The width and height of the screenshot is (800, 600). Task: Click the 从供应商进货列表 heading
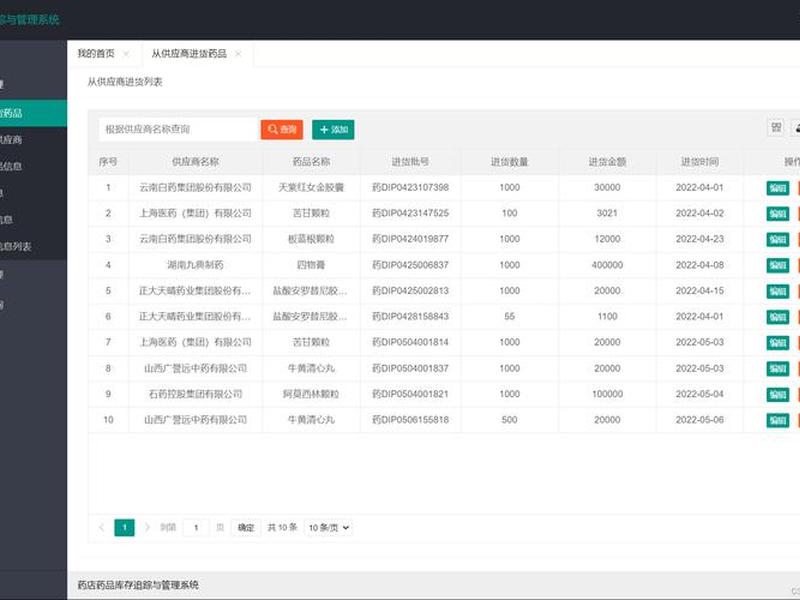point(124,82)
